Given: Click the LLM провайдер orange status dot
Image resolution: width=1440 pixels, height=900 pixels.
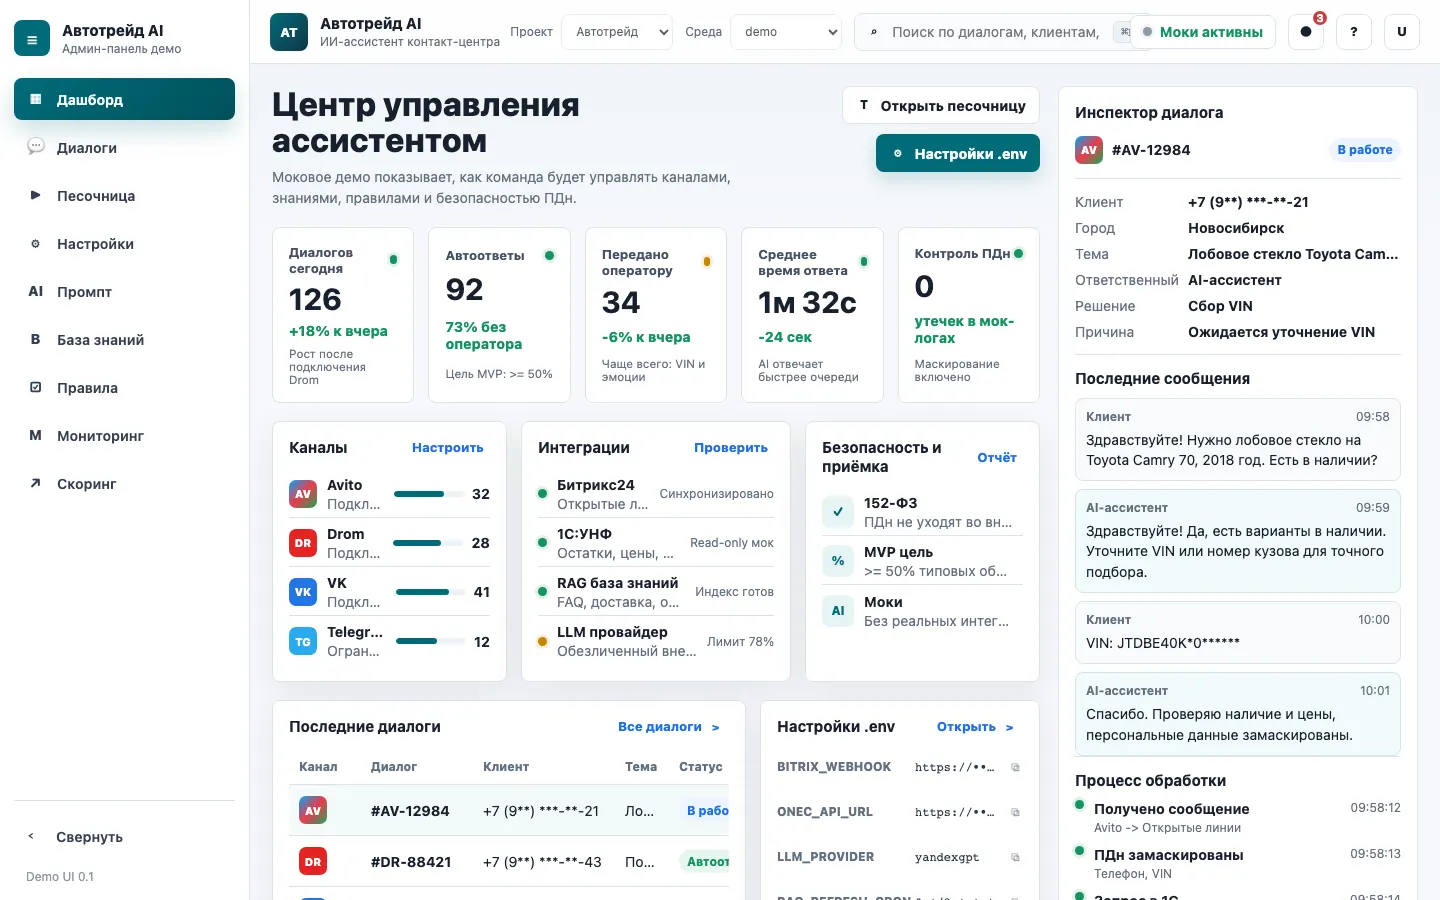Looking at the screenshot, I should point(542,641).
